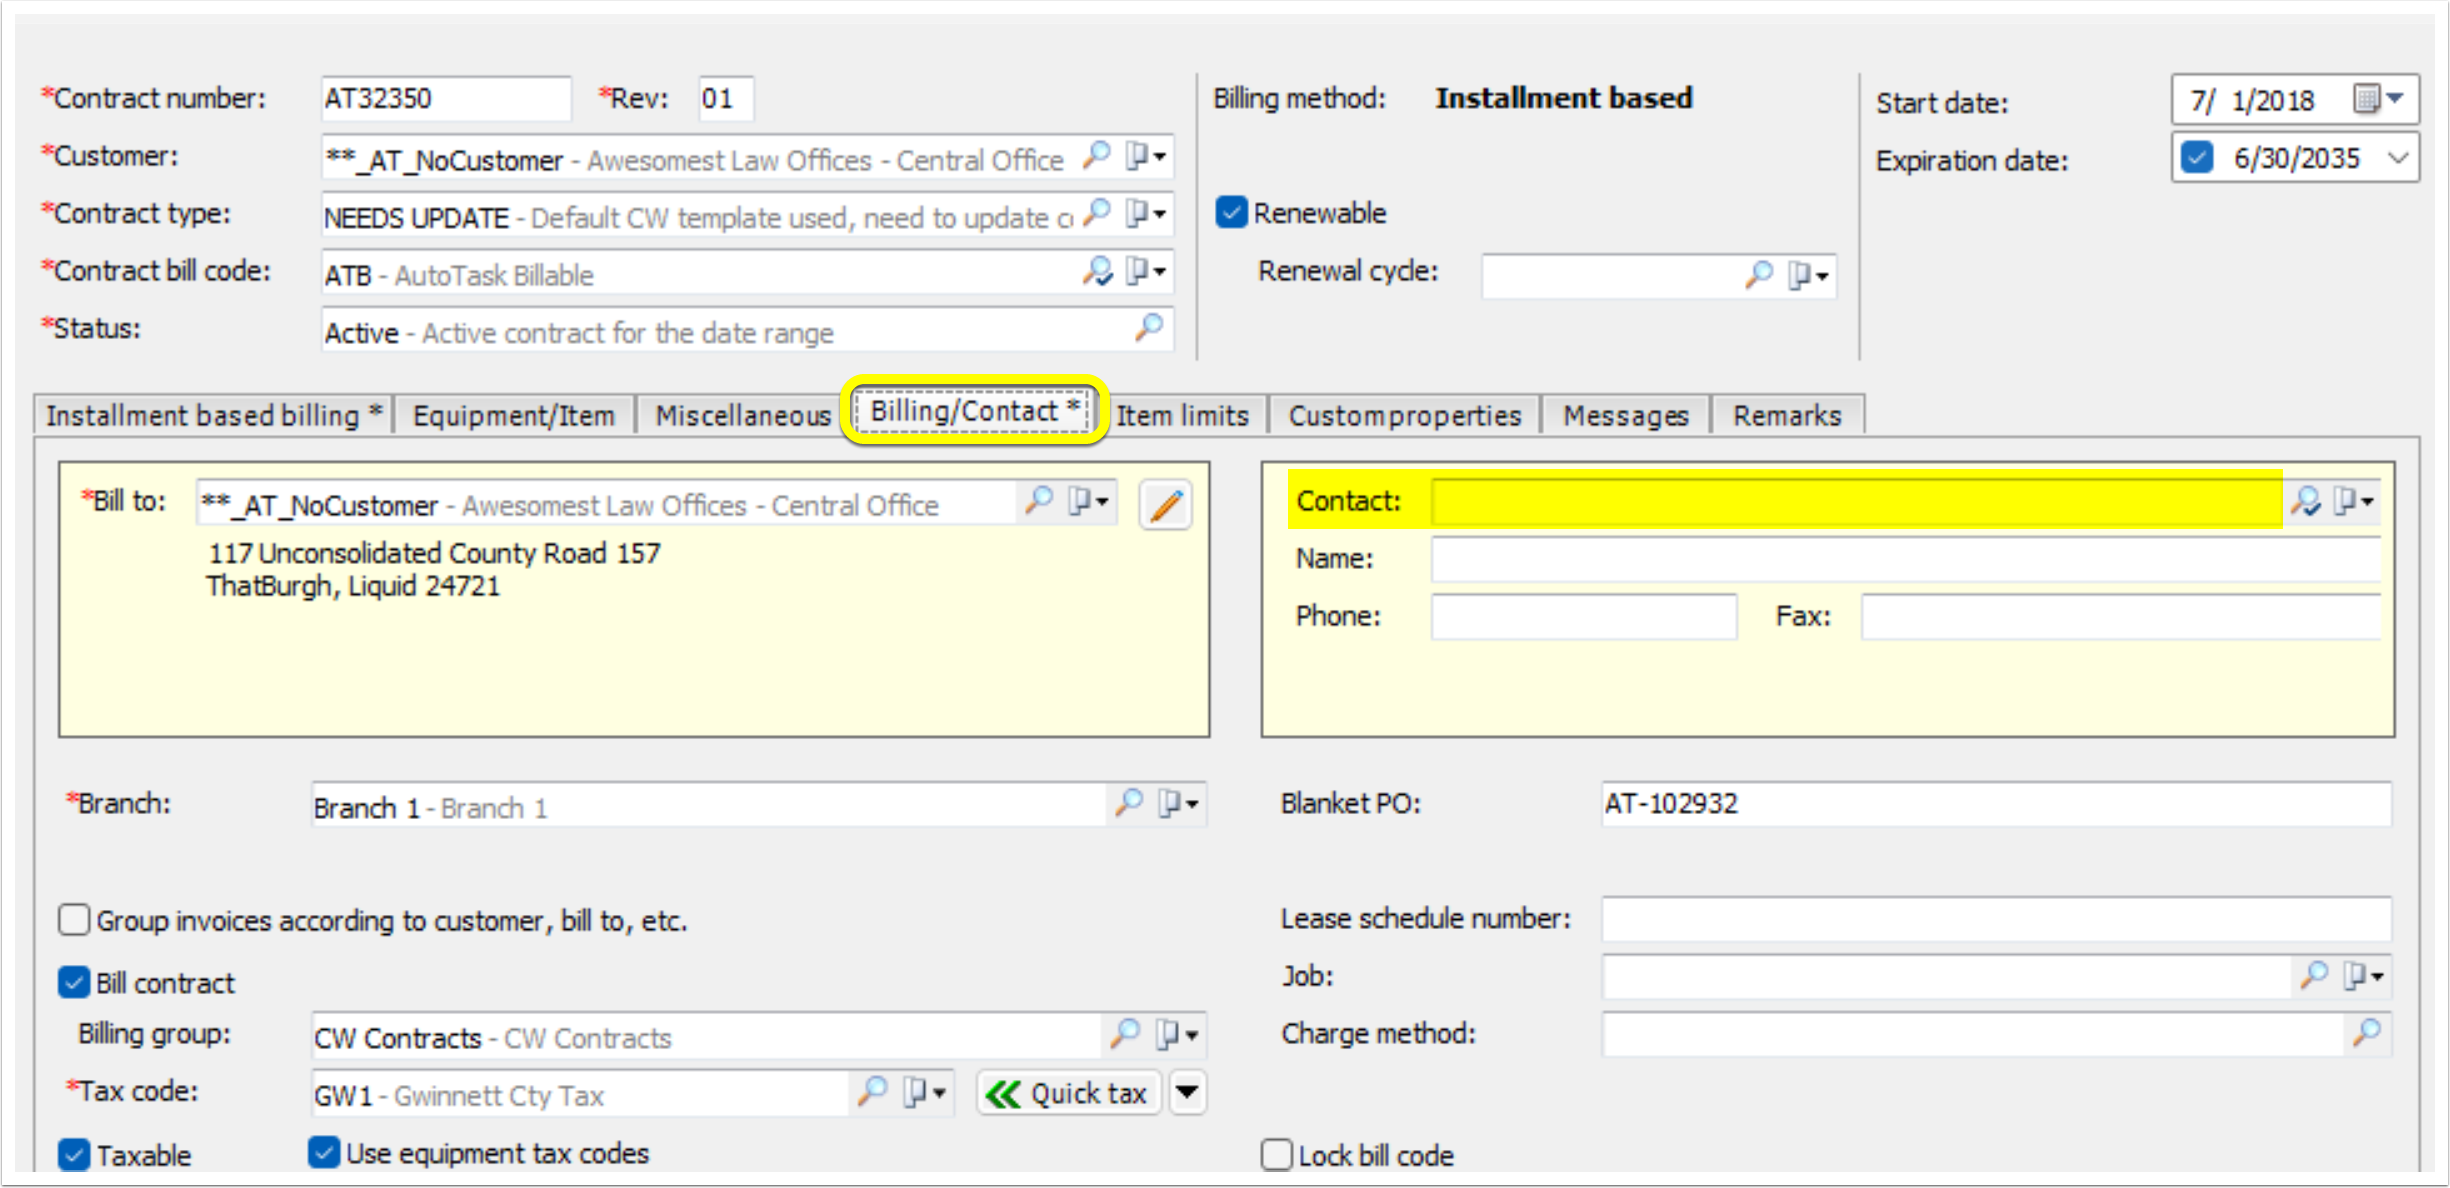The height and width of the screenshot is (1188, 2450).
Task: Click the contact Name field
Action: (x=1906, y=558)
